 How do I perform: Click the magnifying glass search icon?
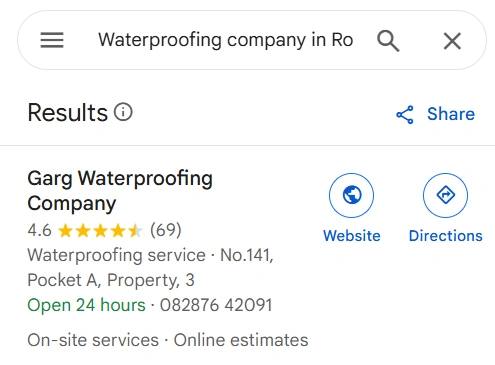(x=388, y=41)
